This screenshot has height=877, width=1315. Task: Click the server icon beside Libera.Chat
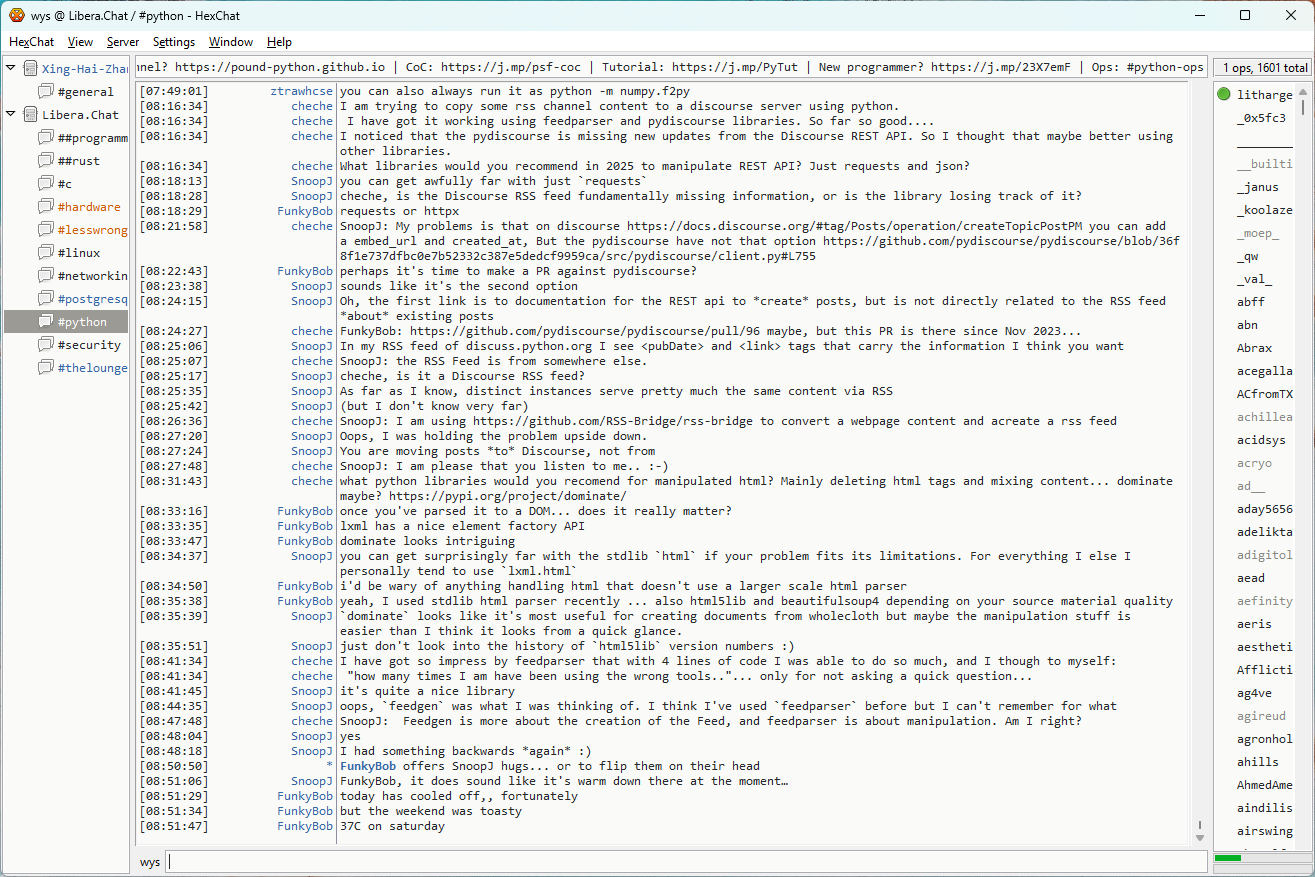coord(30,115)
